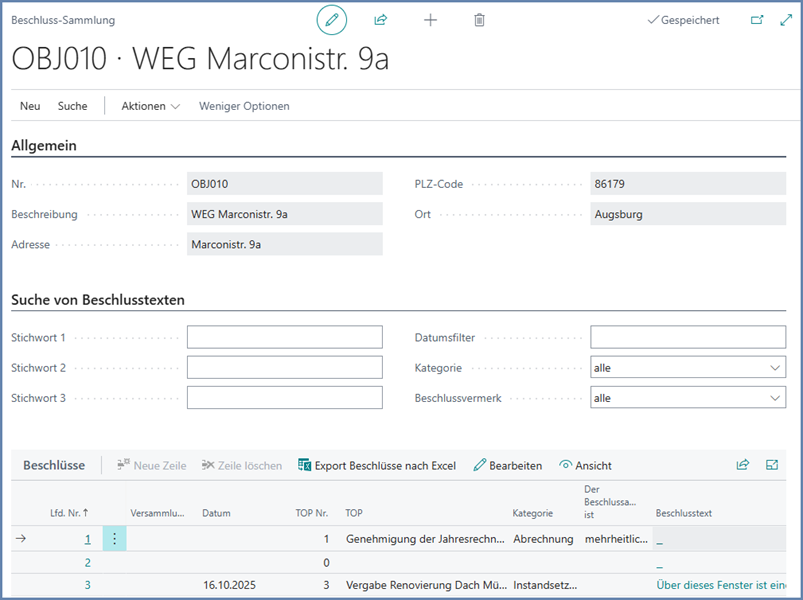803x600 pixels.
Task: Click the trash can delete icon
Action: (480, 20)
